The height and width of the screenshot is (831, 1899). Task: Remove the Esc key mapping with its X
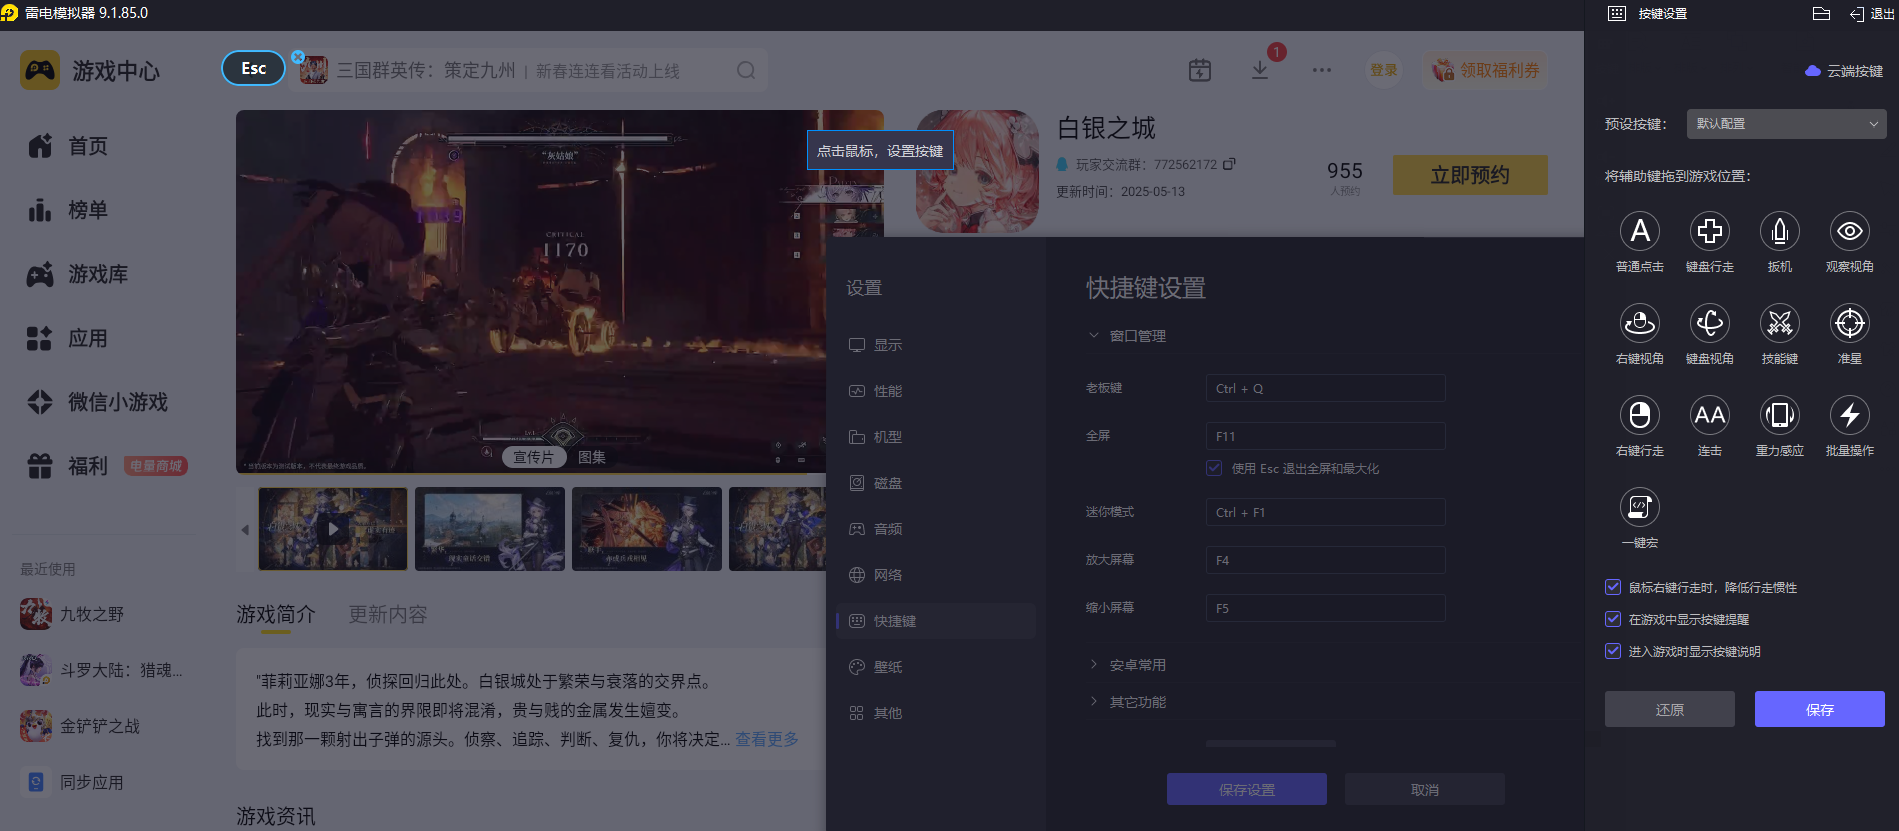[x=298, y=57]
